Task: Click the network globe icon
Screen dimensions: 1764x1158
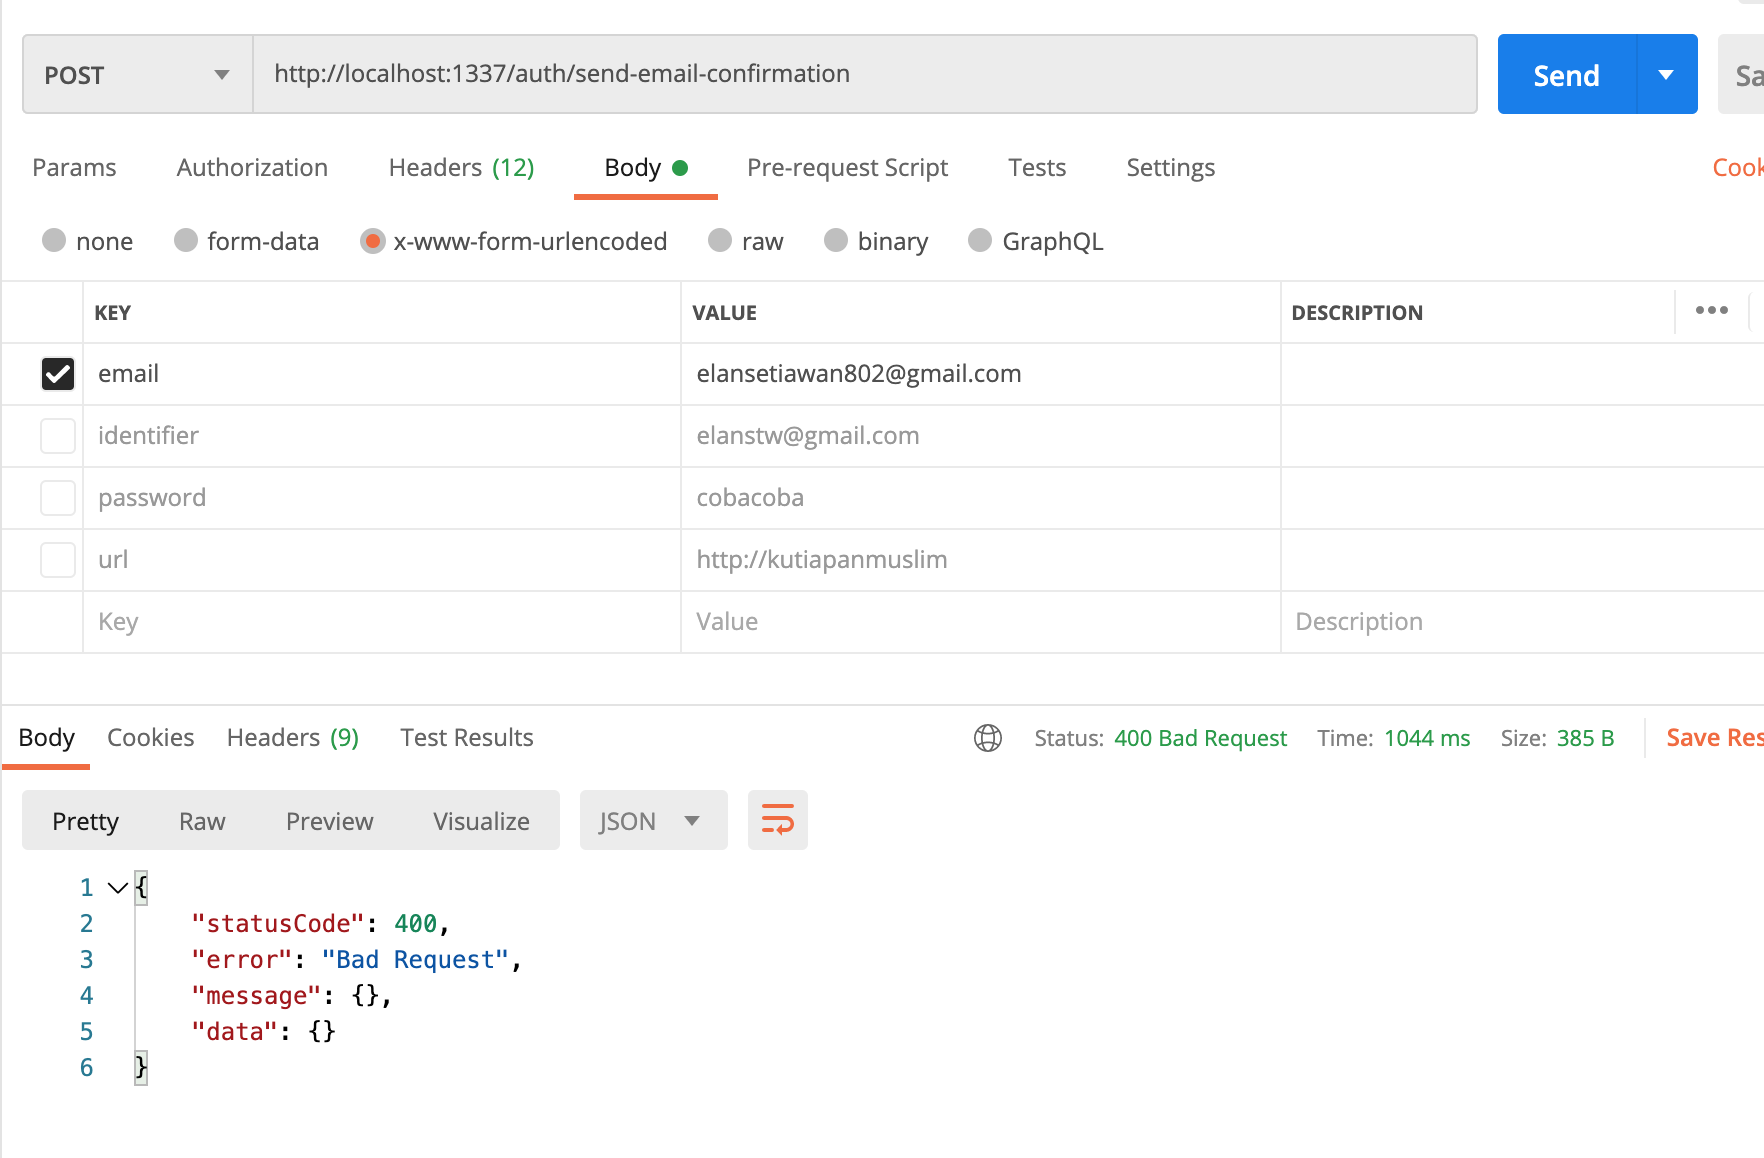Action: [x=988, y=738]
